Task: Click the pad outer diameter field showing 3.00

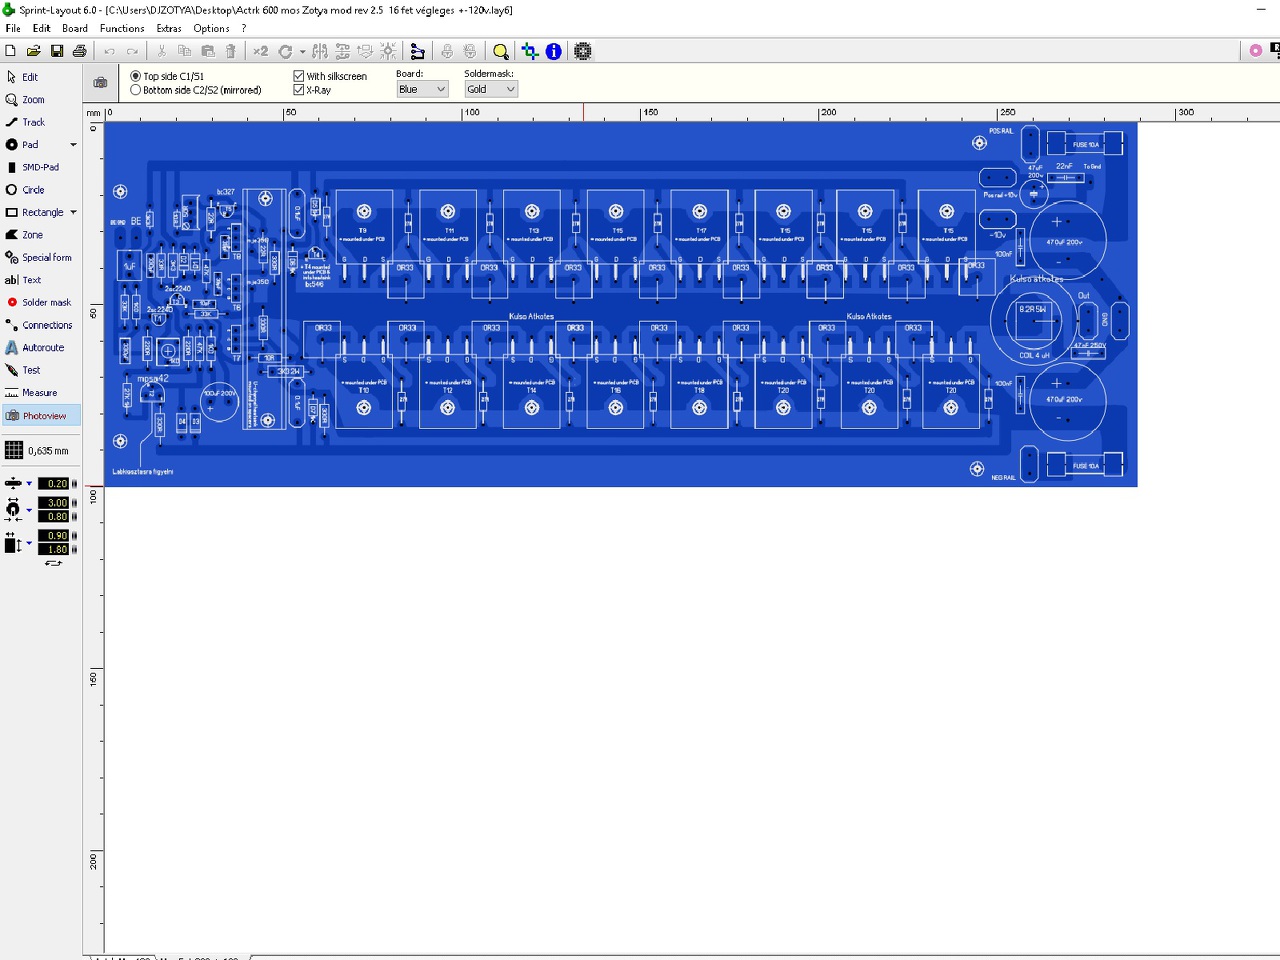Action: coord(53,503)
